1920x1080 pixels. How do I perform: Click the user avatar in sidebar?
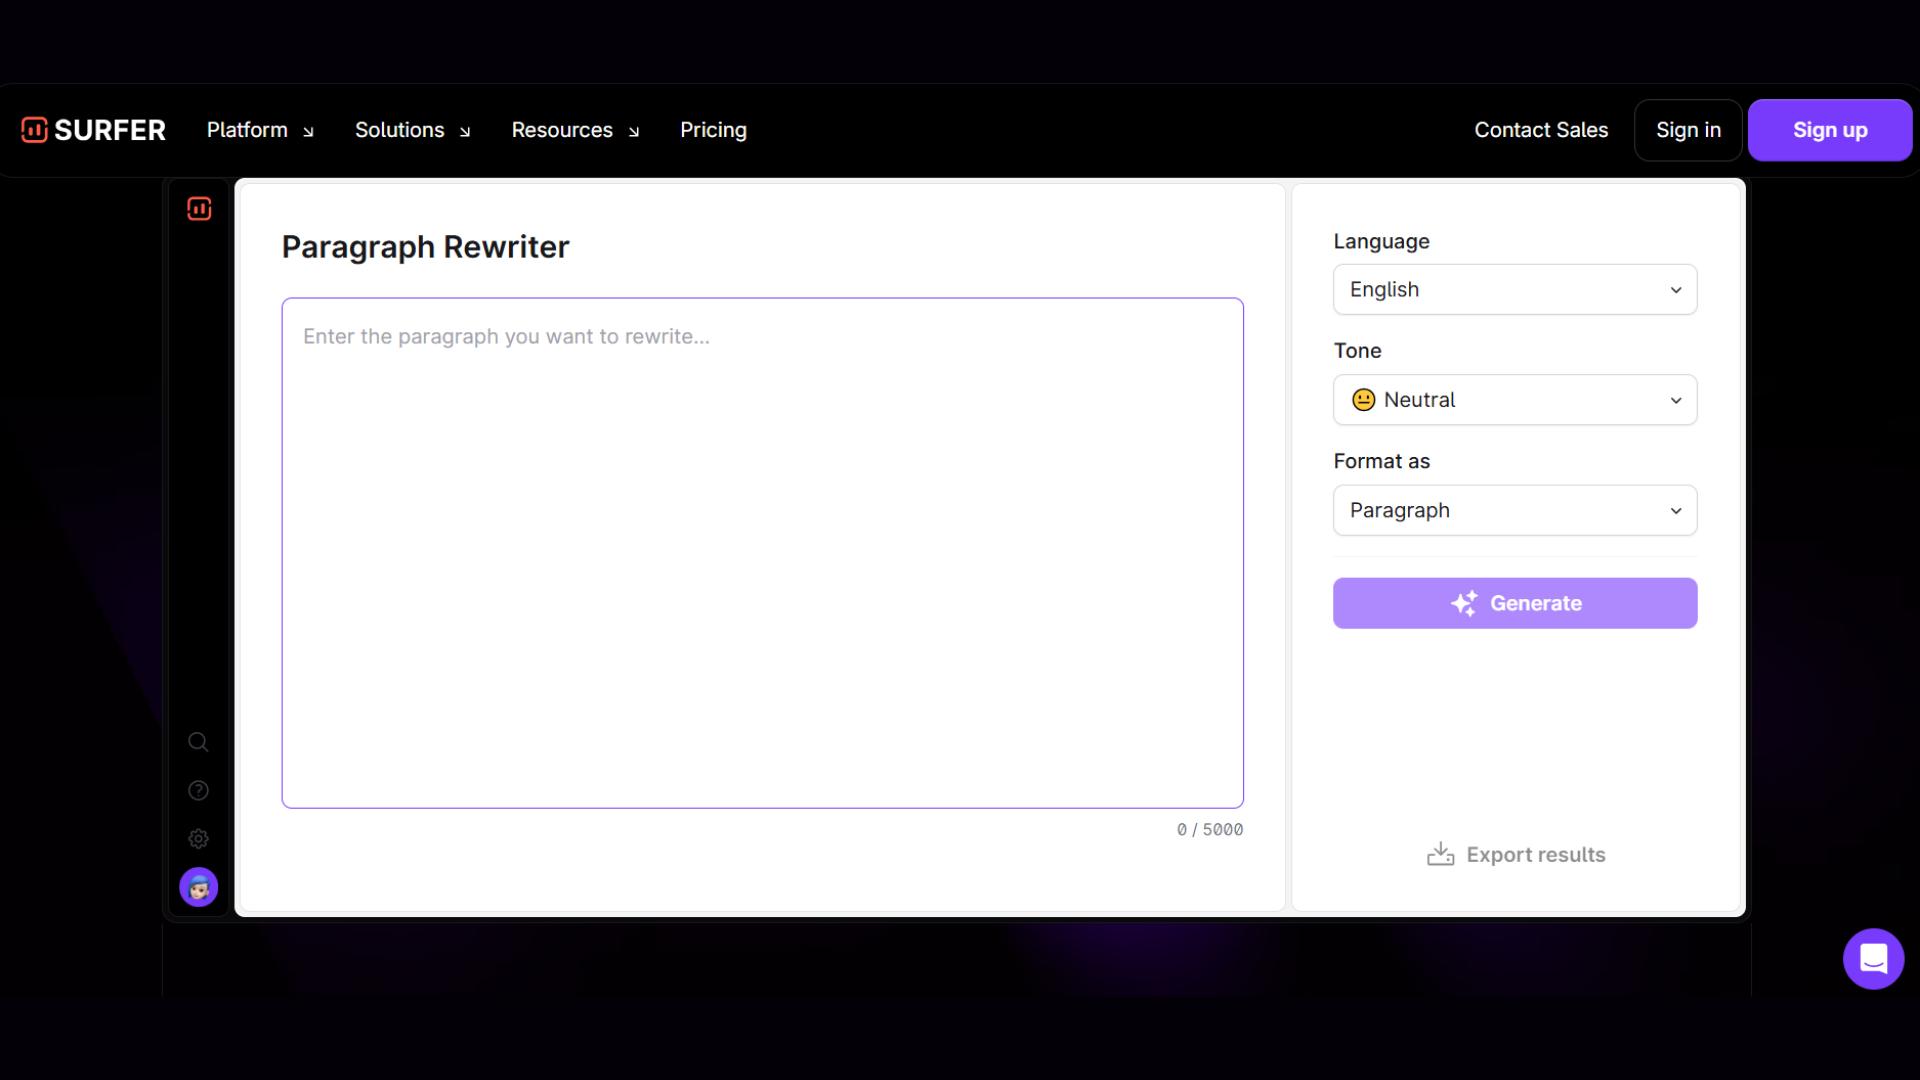click(x=198, y=887)
